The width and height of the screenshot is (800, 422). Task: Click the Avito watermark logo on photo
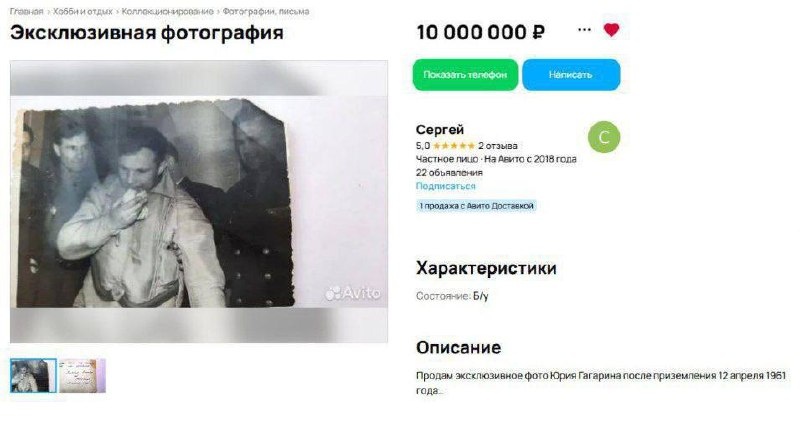point(353,293)
